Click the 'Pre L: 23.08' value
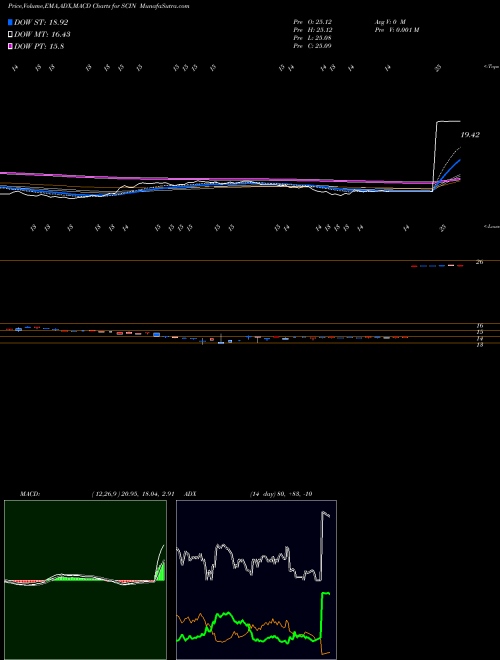500x660 pixels. pyautogui.click(x=313, y=37)
